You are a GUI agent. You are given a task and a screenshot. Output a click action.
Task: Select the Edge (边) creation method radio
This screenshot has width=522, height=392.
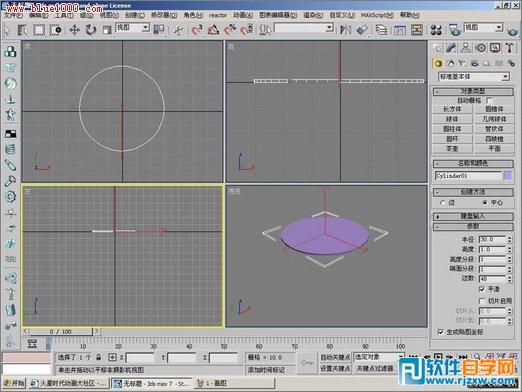pos(442,202)
